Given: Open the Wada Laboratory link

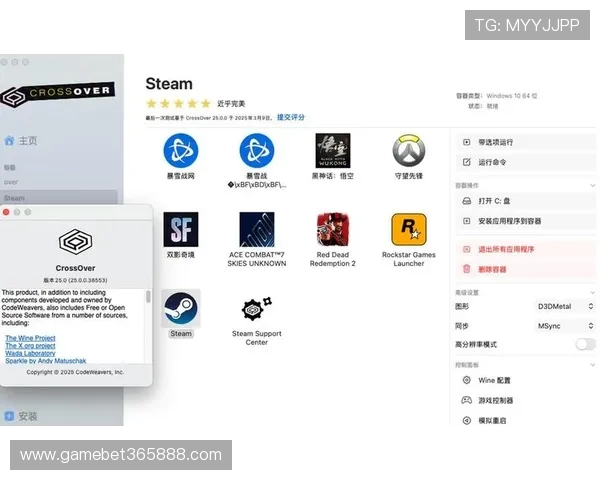Looking at the screenshot, I should point(30,353).
